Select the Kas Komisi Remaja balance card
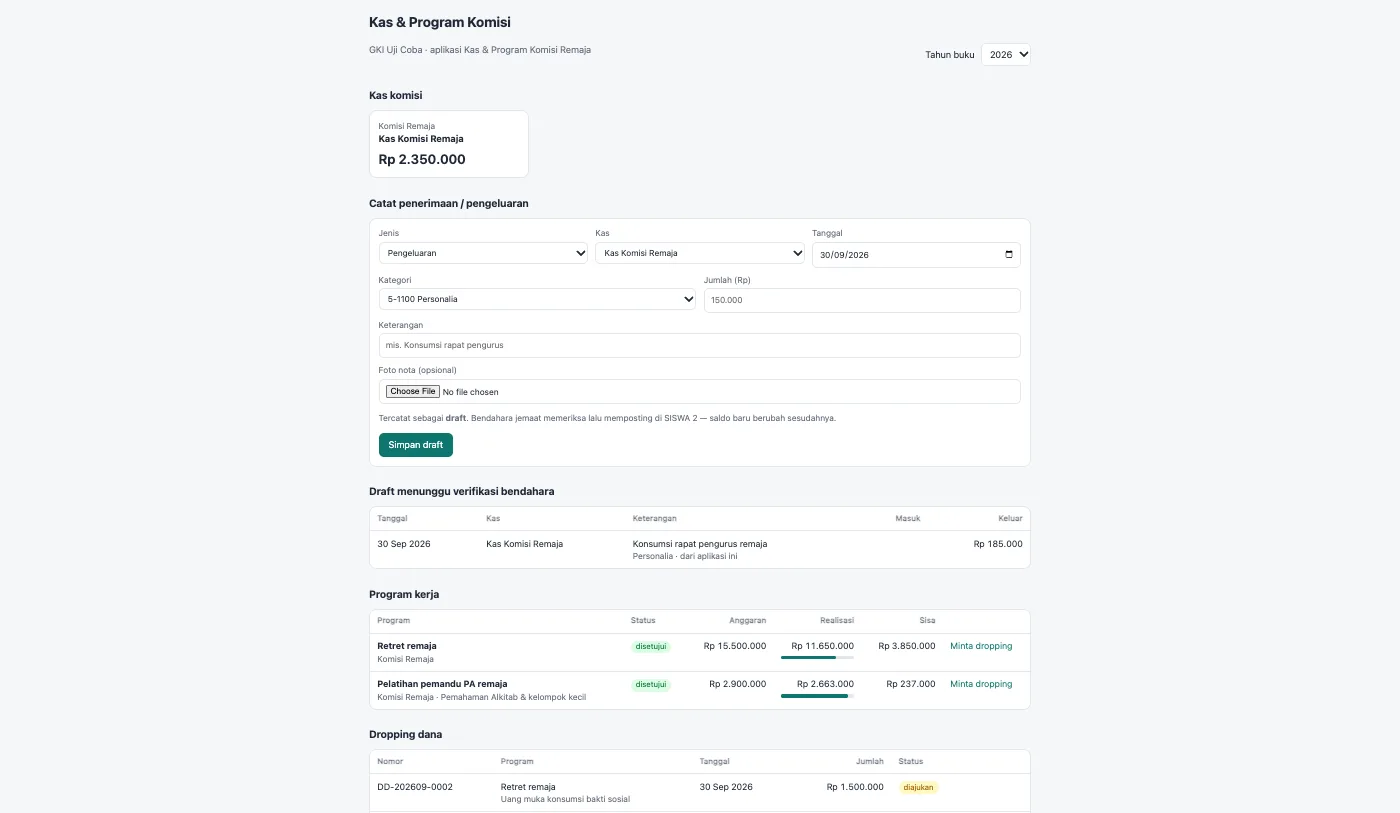The image size is (1400, 813). [449, 144]
